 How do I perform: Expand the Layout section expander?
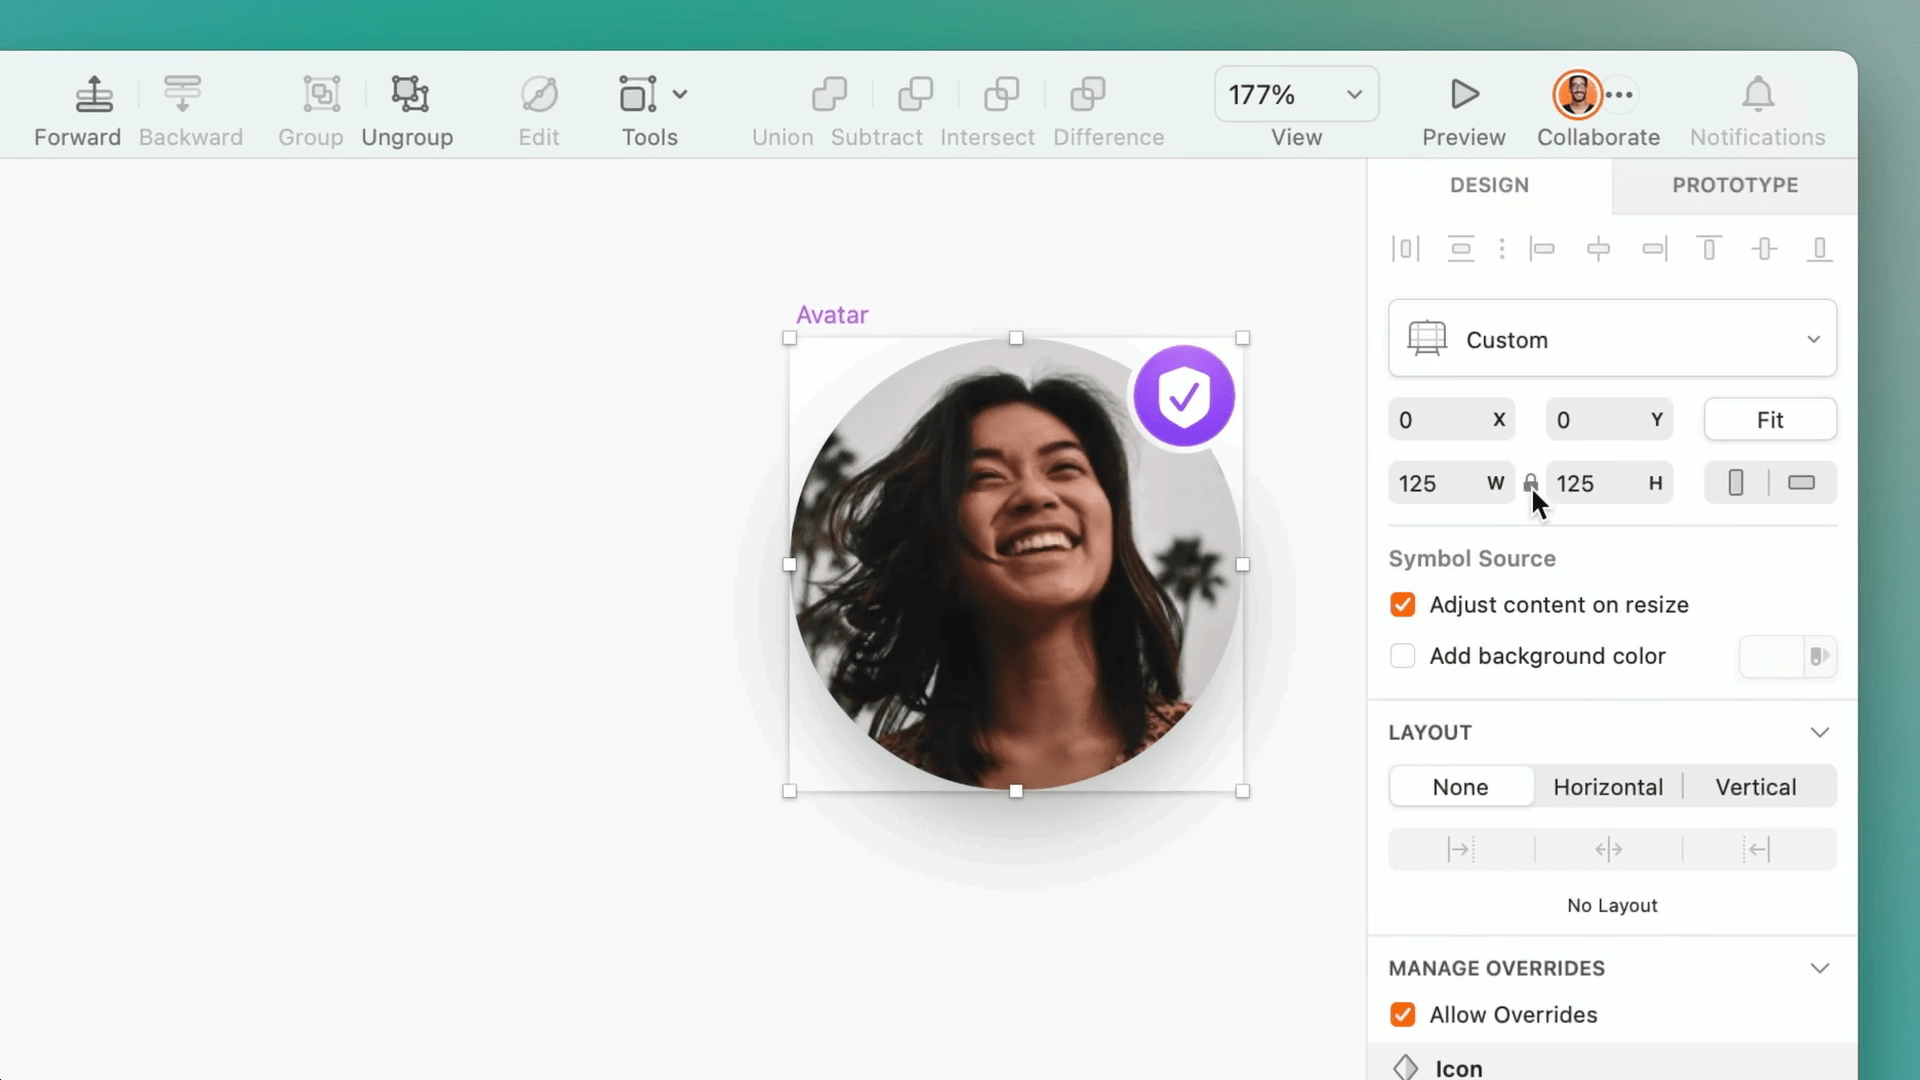(1822, 733)
